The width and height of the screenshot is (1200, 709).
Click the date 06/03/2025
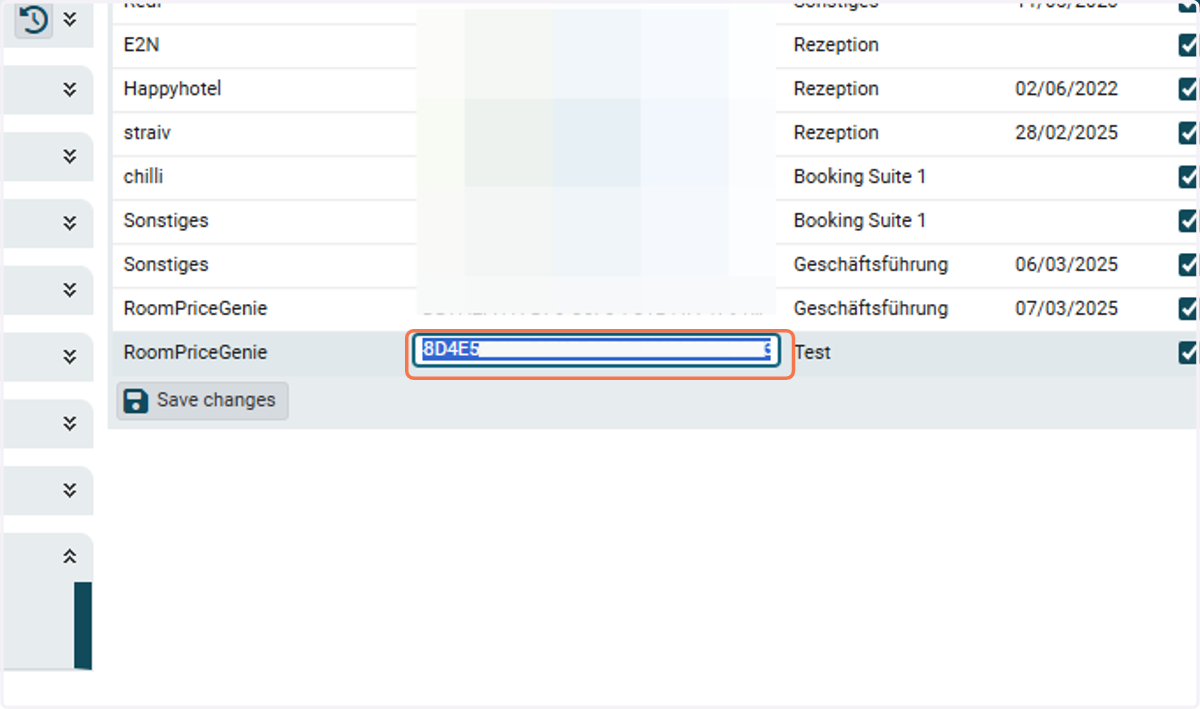click(x=1067, y=265)
